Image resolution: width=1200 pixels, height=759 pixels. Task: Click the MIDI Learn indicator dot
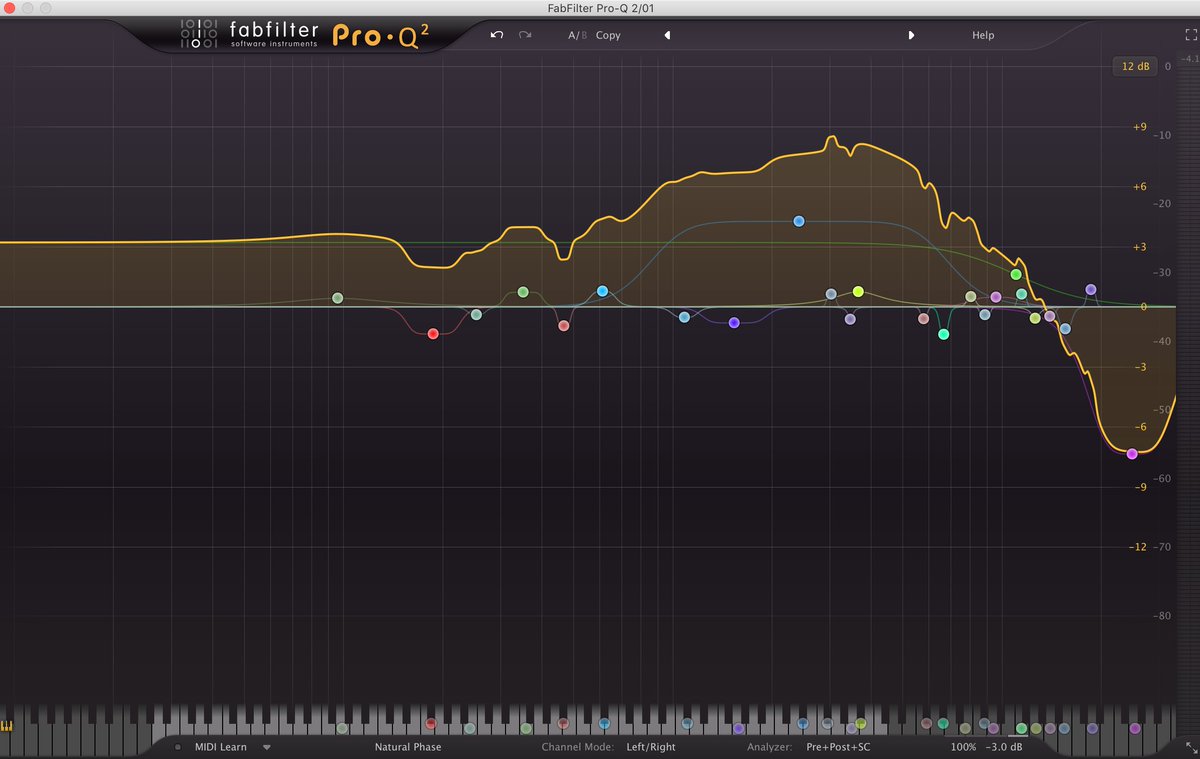[178, 747]
